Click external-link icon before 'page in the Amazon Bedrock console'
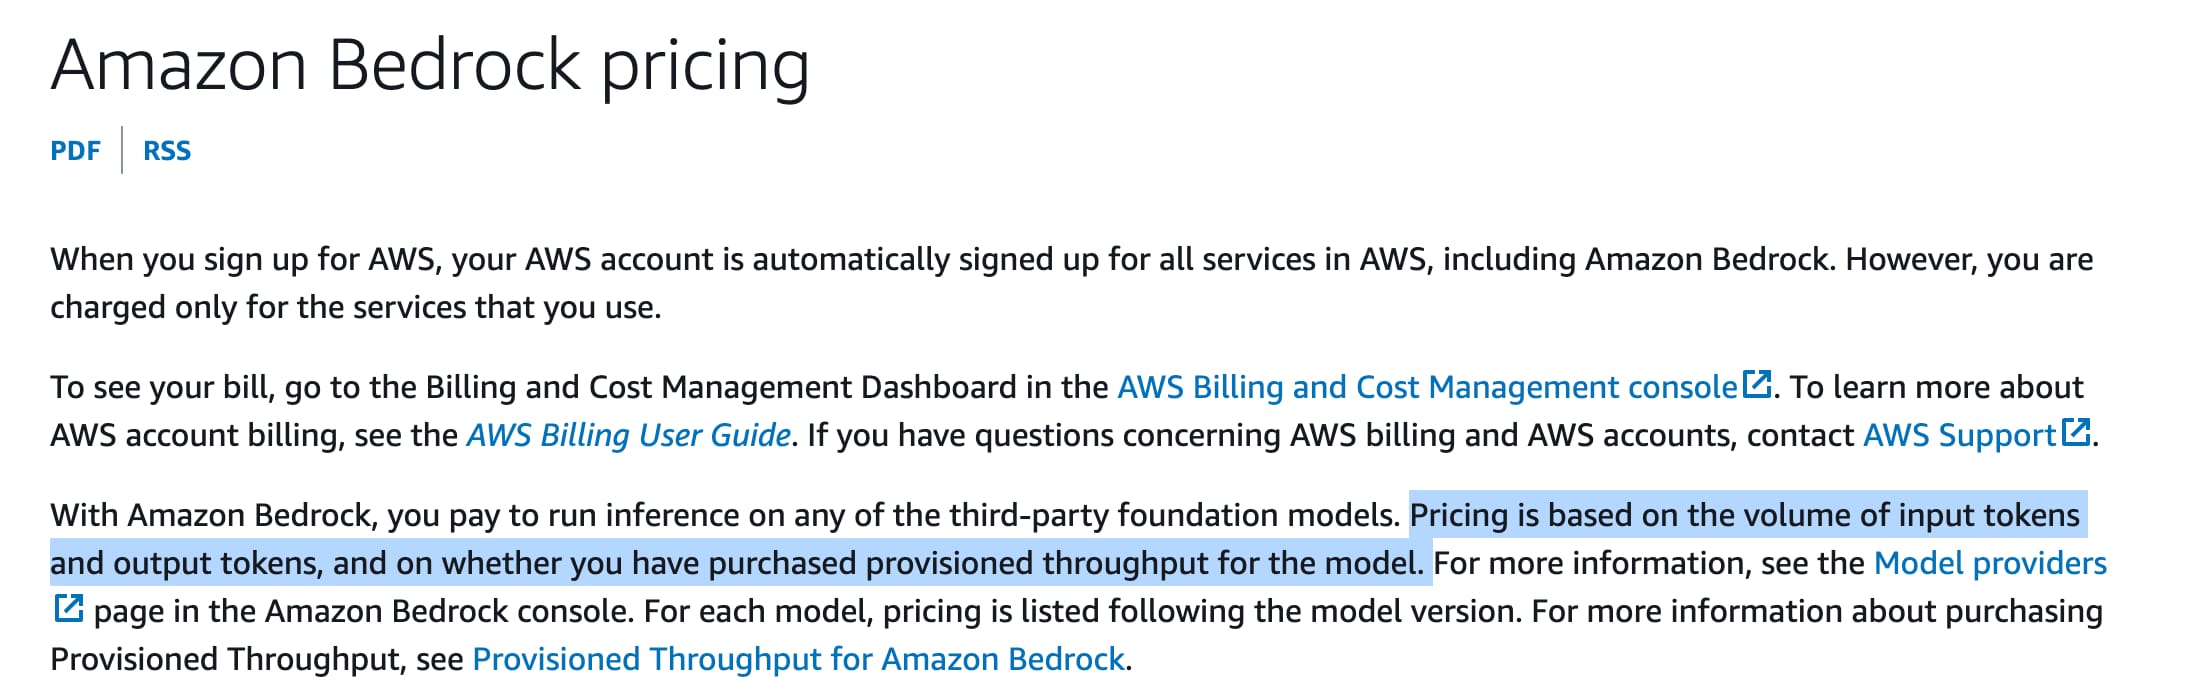The image size is (2198, 698). (68, 608)
